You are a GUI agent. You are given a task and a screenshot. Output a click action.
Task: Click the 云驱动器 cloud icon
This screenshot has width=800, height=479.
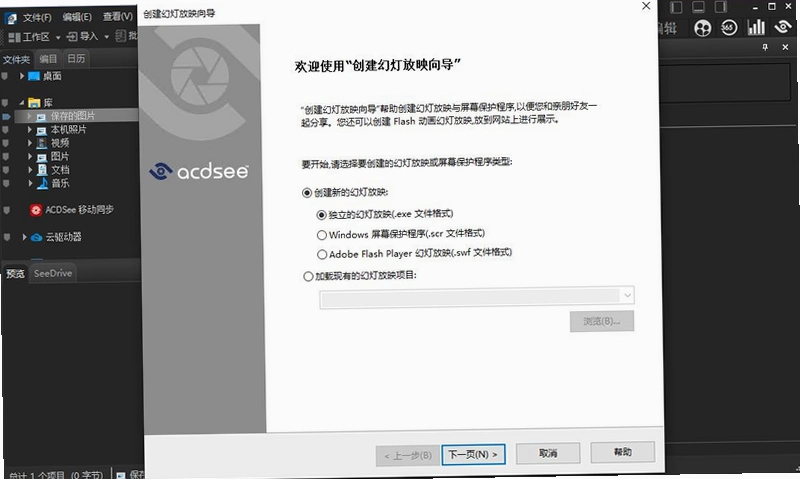click(37, 238)
